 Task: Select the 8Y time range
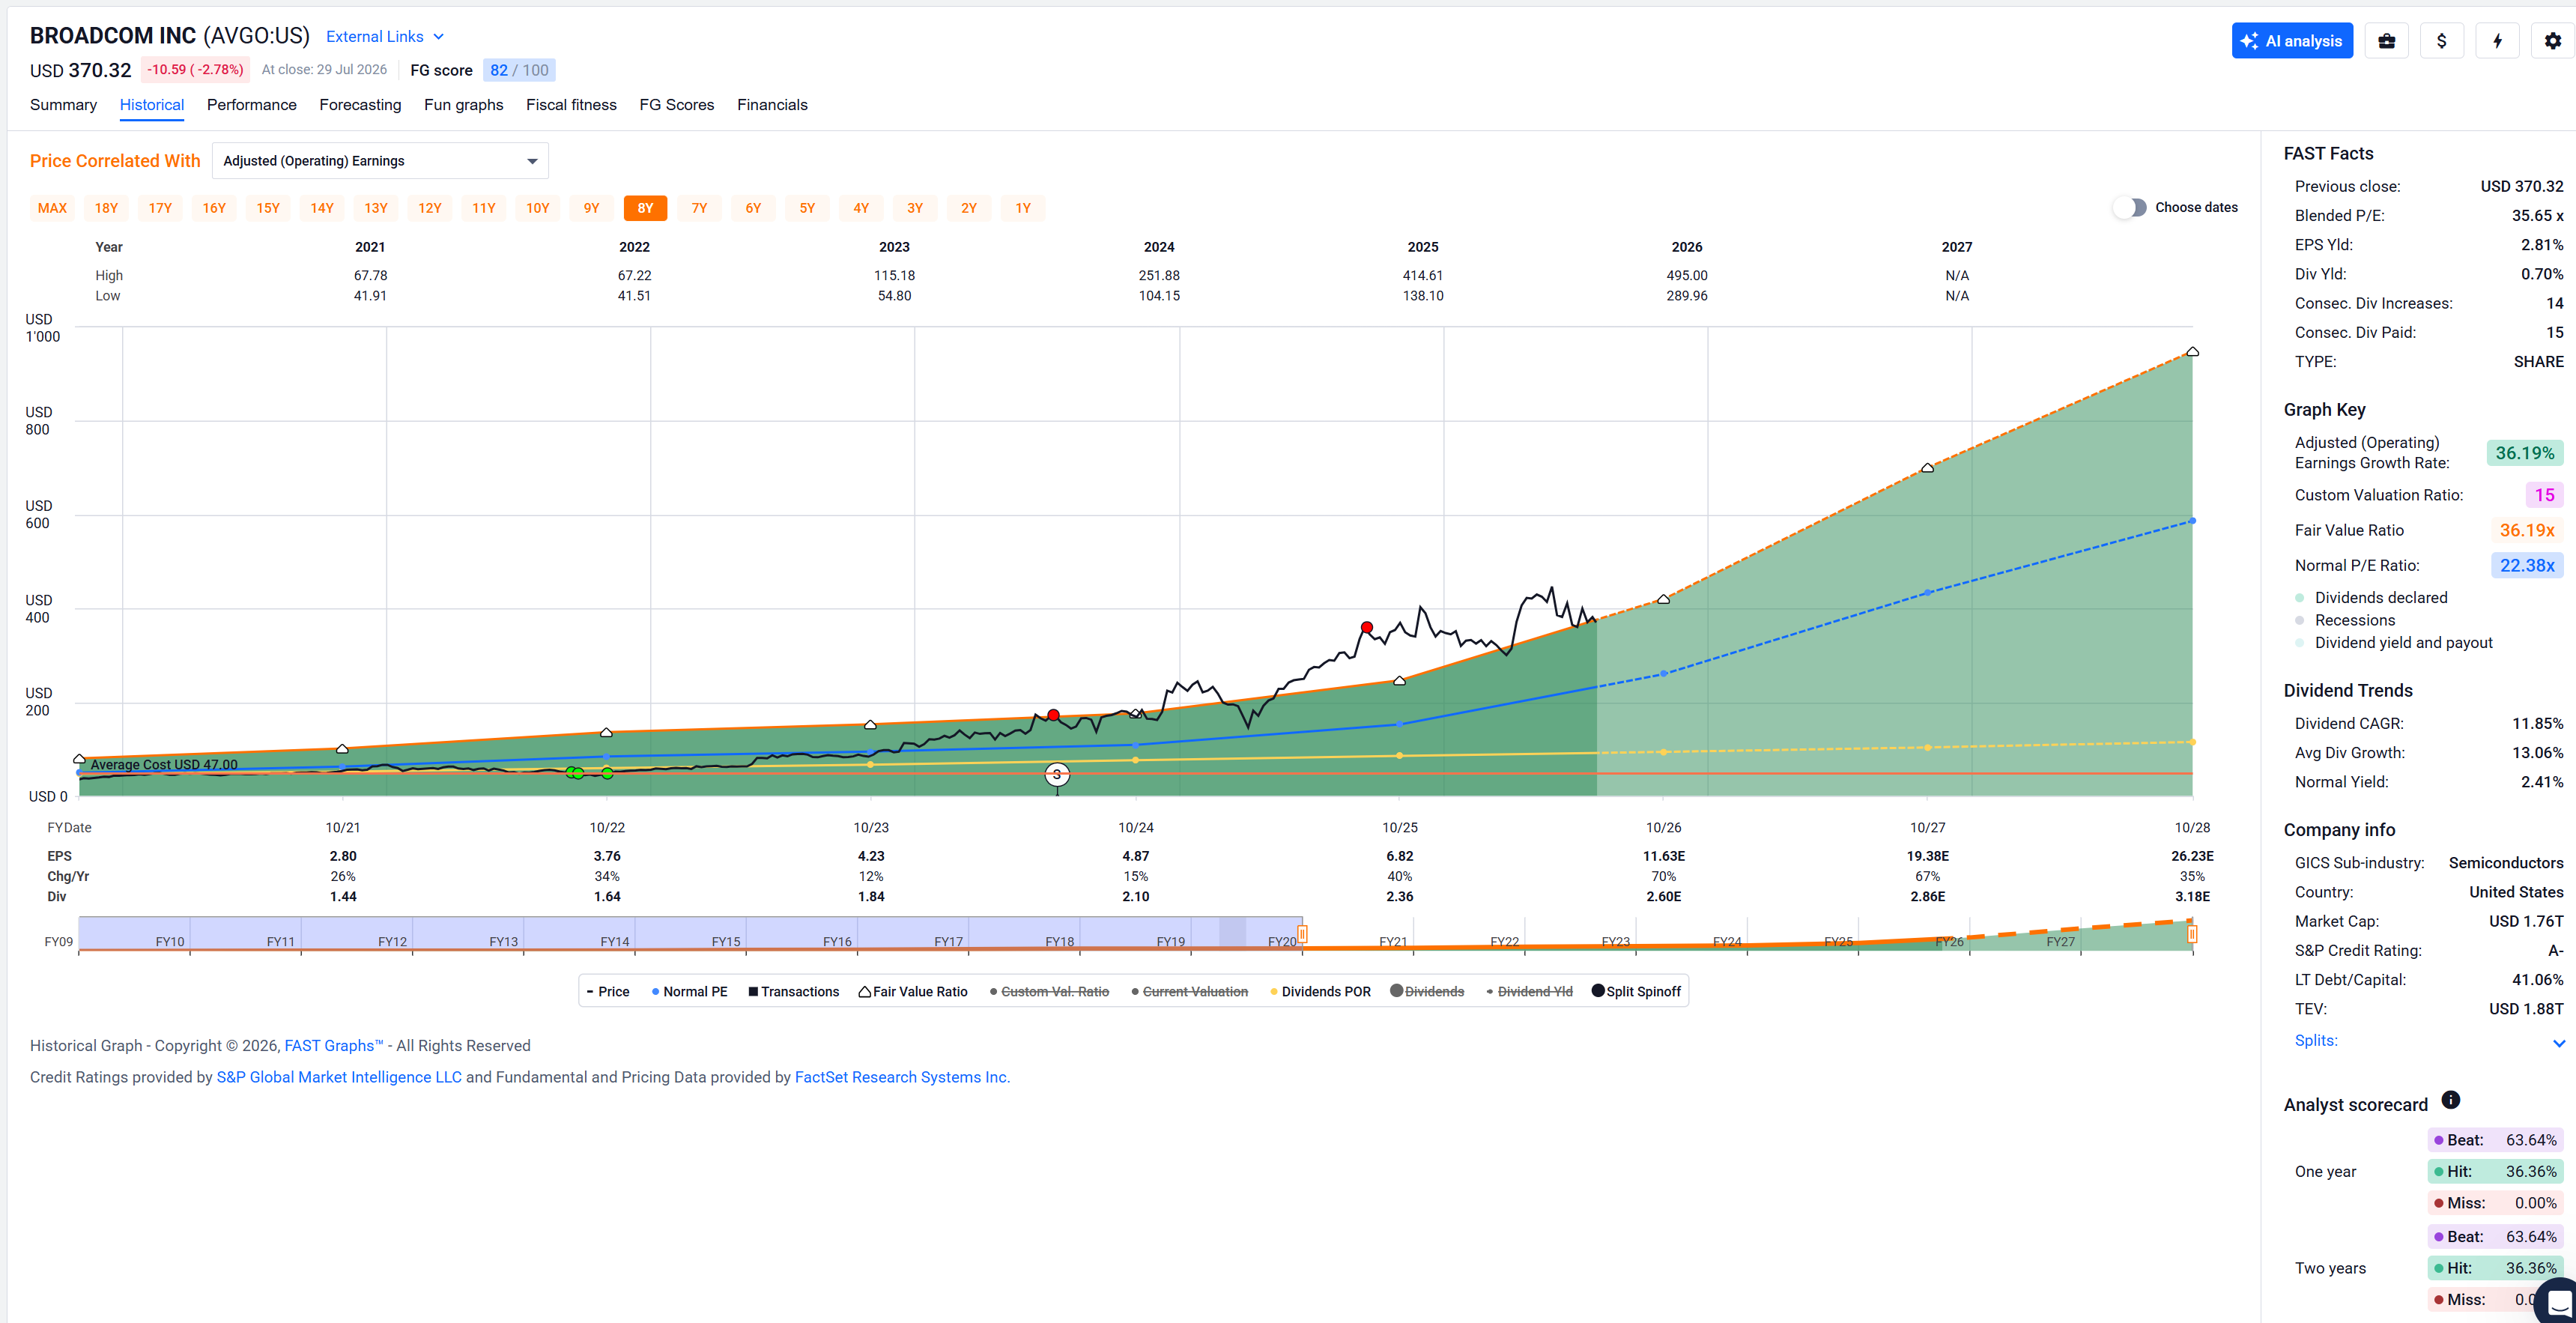[645, 208]
